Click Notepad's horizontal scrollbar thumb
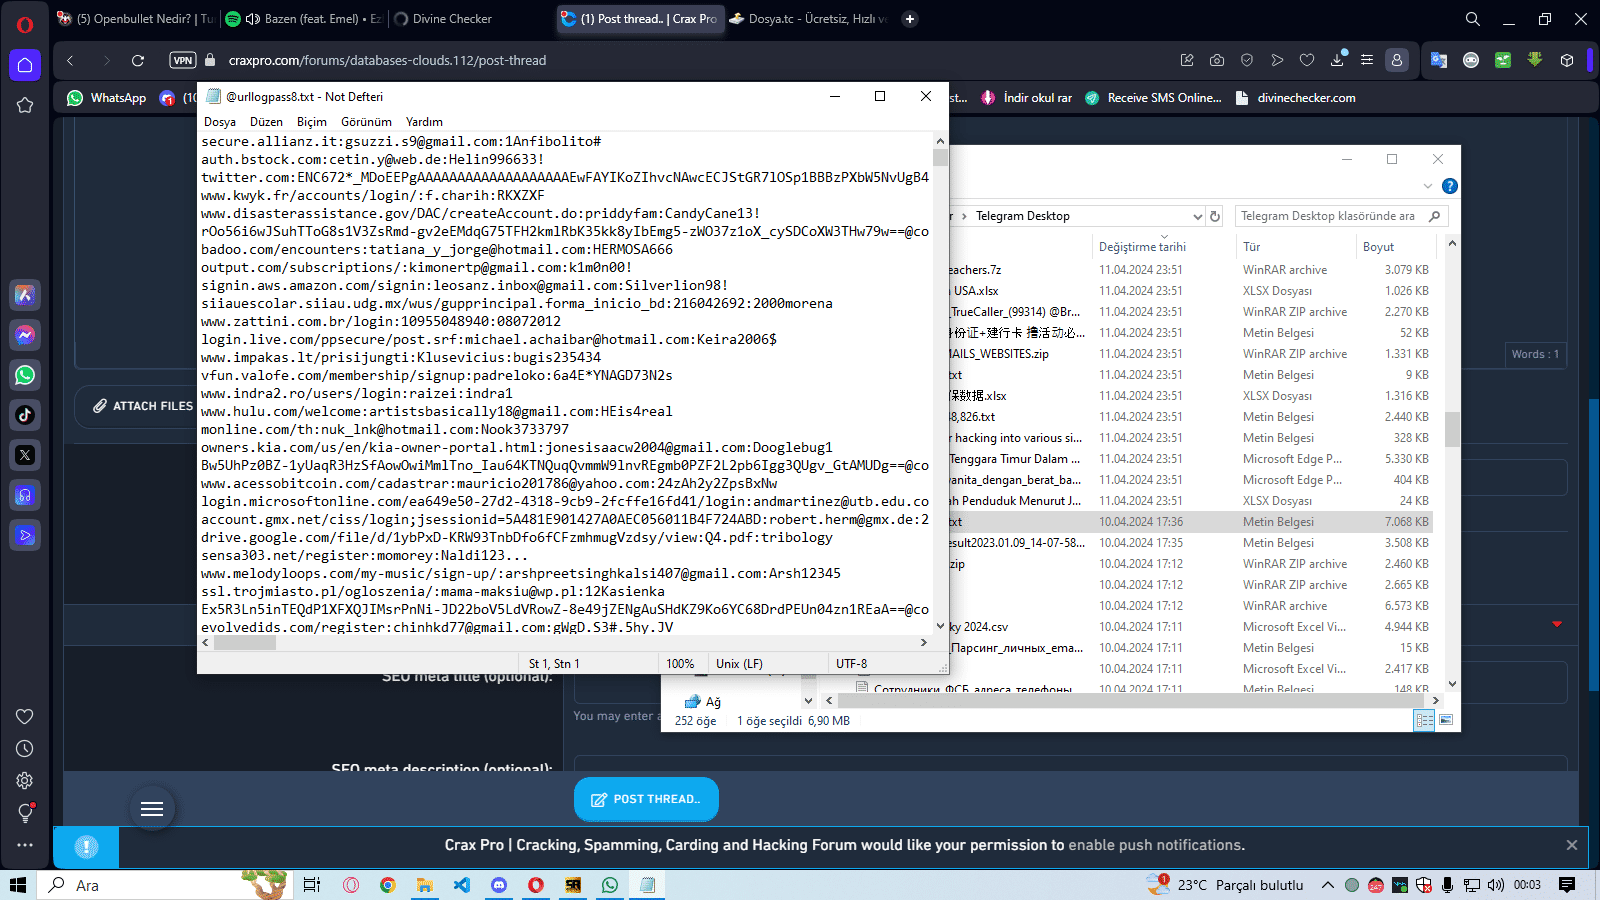 pyautogui.click(x=245, y=643)
